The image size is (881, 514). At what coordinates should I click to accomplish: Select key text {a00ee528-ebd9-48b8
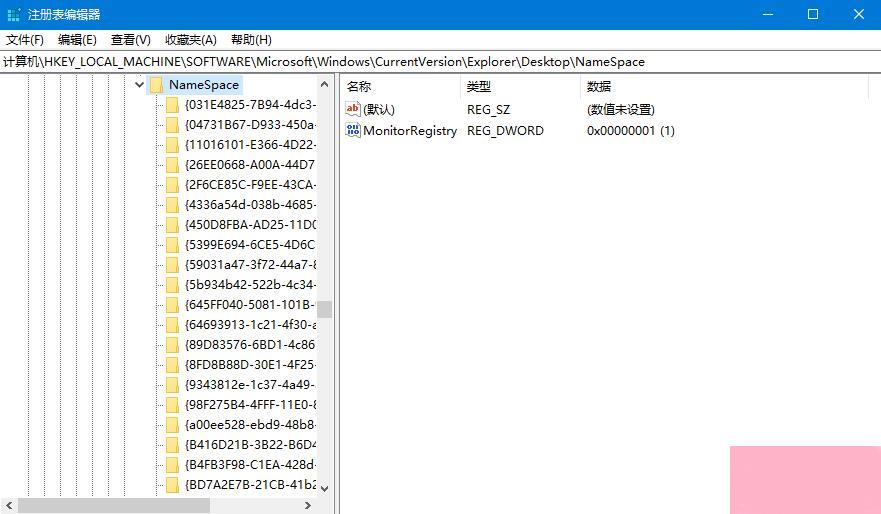click(250, 425)
